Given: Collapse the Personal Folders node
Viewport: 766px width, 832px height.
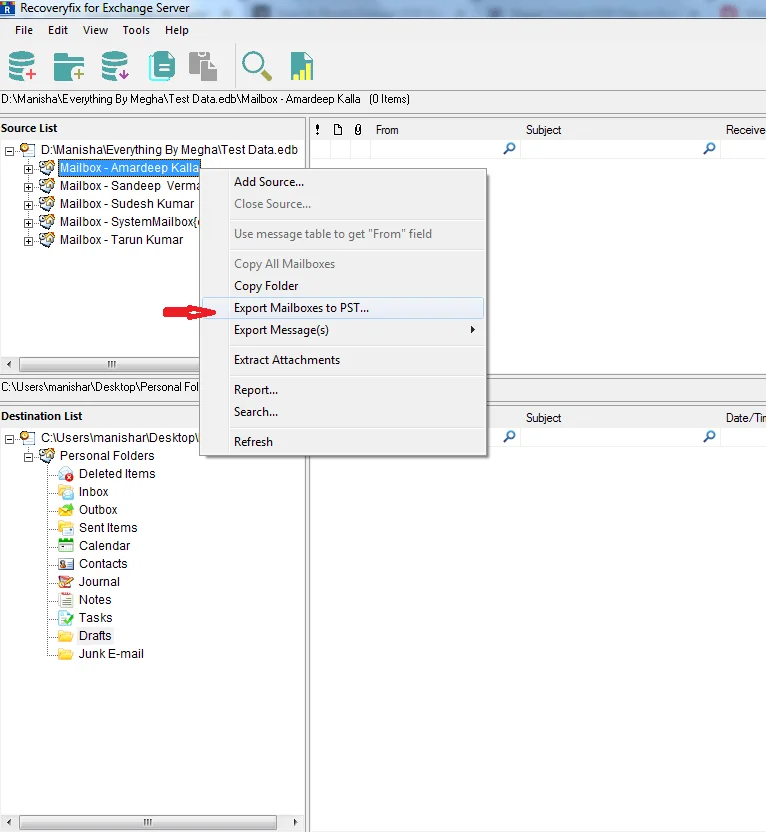Looking at the screenshot, I should pyautogui.click(x=28, y=457).
